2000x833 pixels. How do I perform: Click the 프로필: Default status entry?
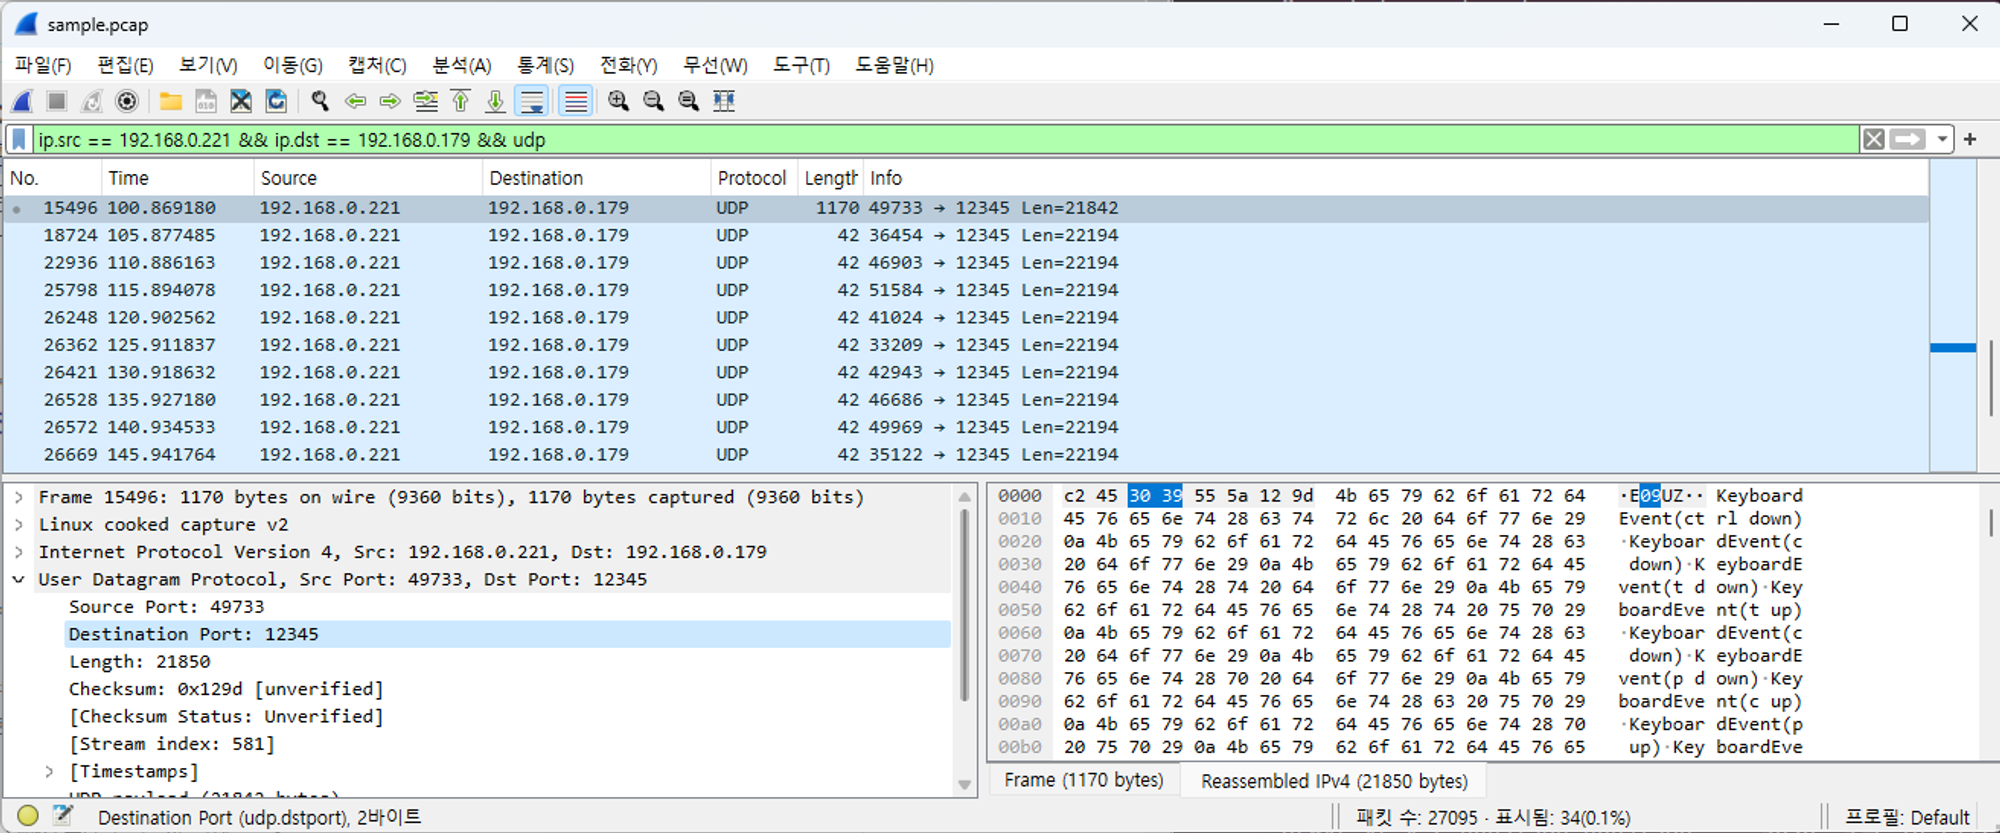point(1907,817)
